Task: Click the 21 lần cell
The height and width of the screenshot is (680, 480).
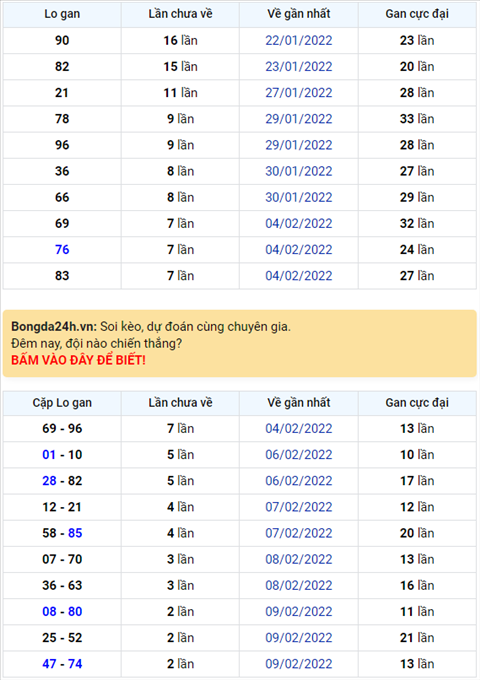Action: 417,638
